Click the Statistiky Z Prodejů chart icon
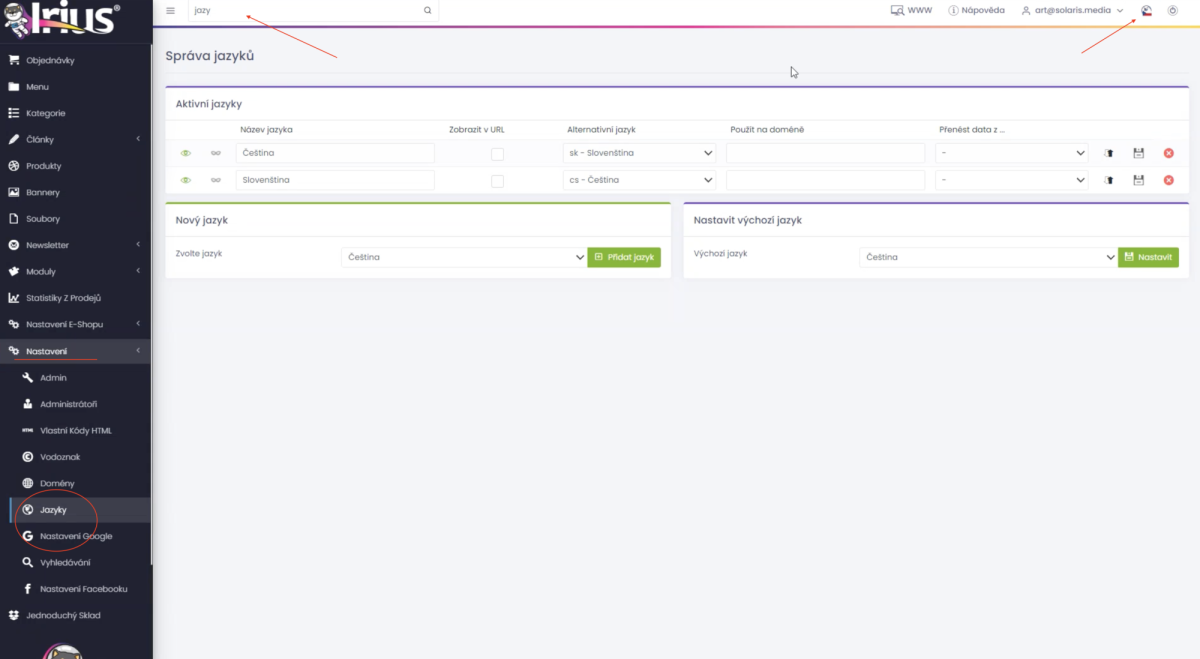This screenshot has height=659, width=1200. coord(14,298)
